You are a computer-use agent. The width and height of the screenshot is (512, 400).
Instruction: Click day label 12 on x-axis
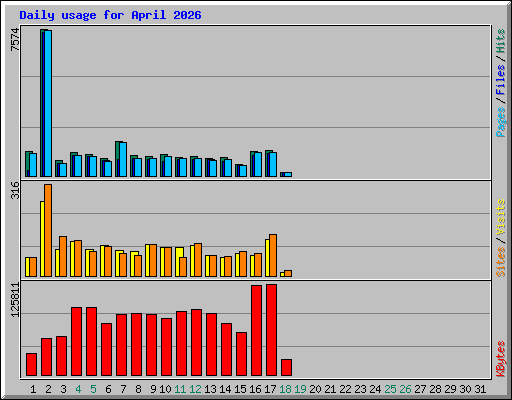pos(195,389)
